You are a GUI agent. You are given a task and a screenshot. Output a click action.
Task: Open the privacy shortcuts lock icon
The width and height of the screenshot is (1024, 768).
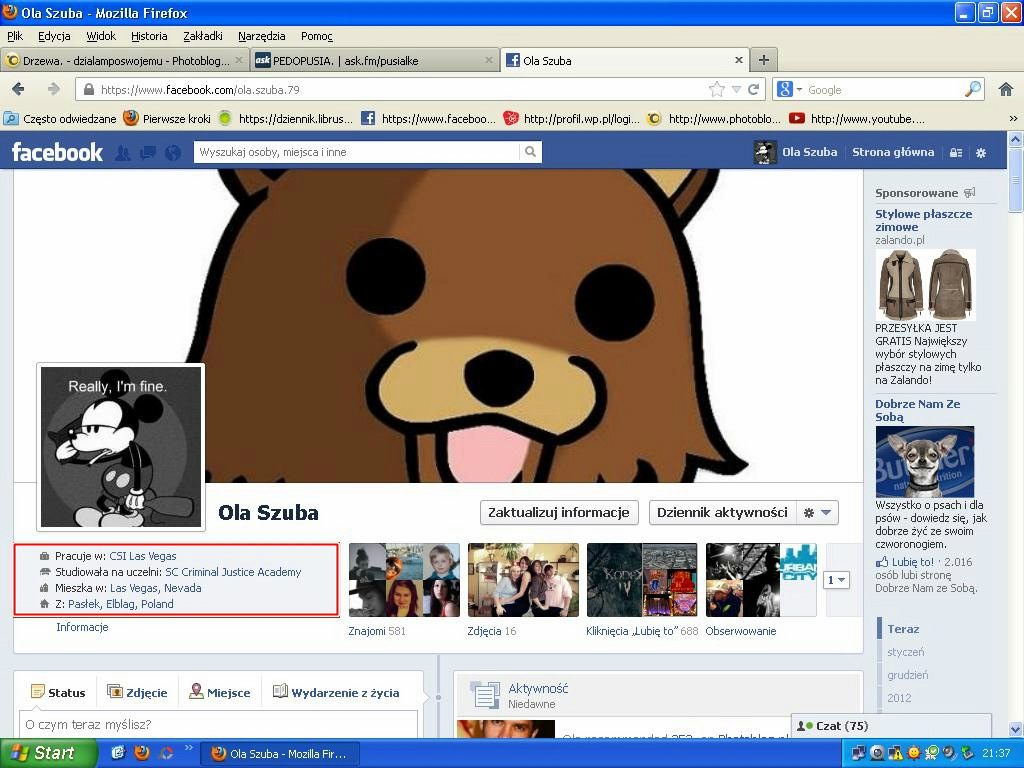pyautogui.click(x=956, y=153)
